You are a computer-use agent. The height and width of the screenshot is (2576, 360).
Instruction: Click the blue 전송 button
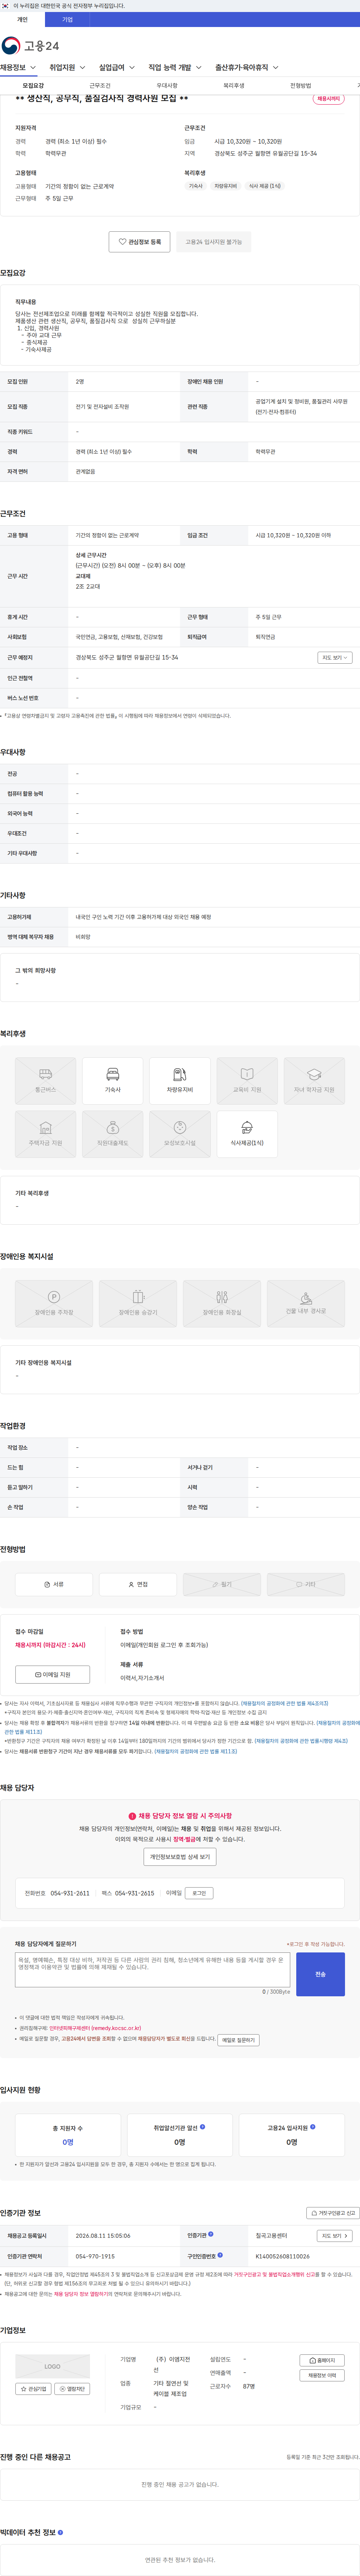pyautogui.click(x=320, y=1974)
